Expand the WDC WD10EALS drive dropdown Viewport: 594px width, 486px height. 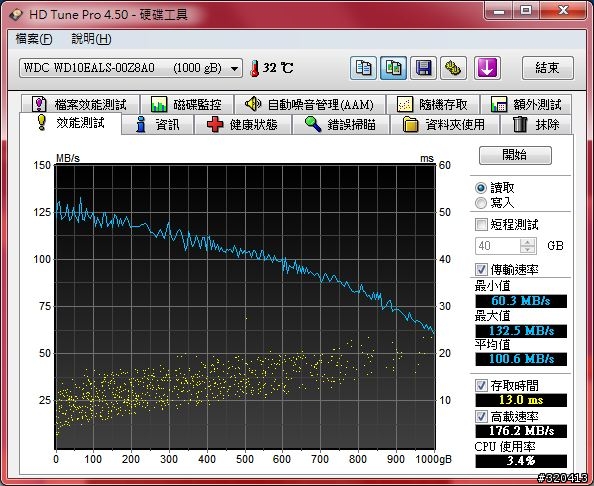[x=234, y=69]
